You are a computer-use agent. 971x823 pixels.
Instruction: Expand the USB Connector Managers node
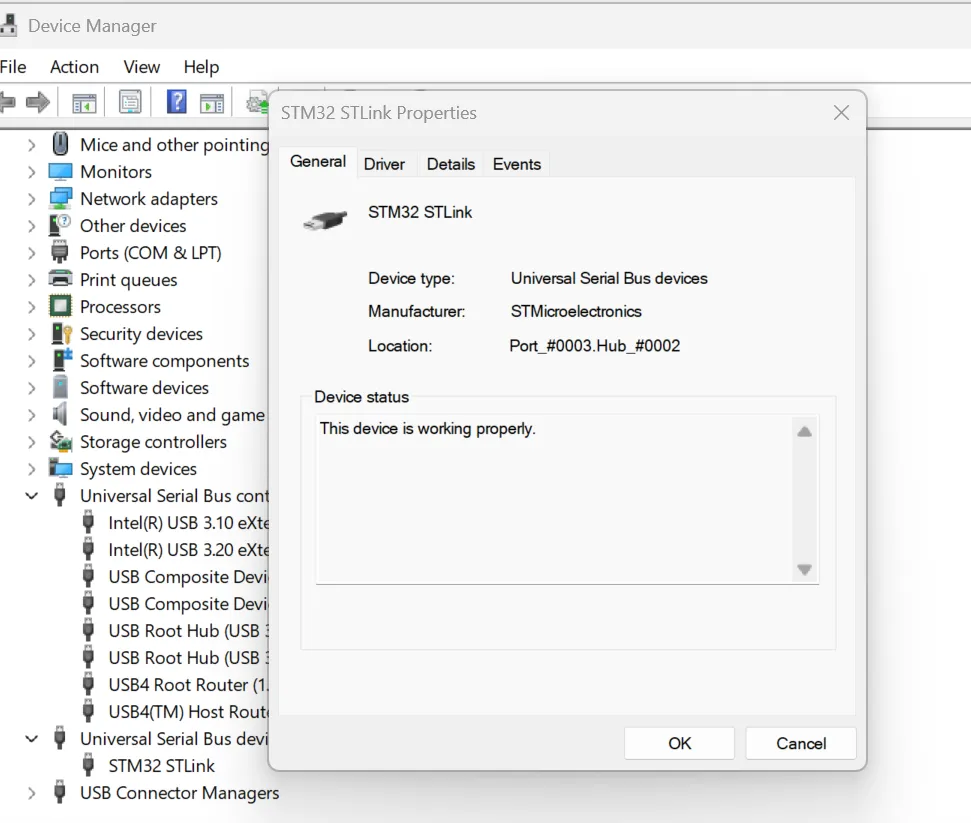tap(31, 793)
